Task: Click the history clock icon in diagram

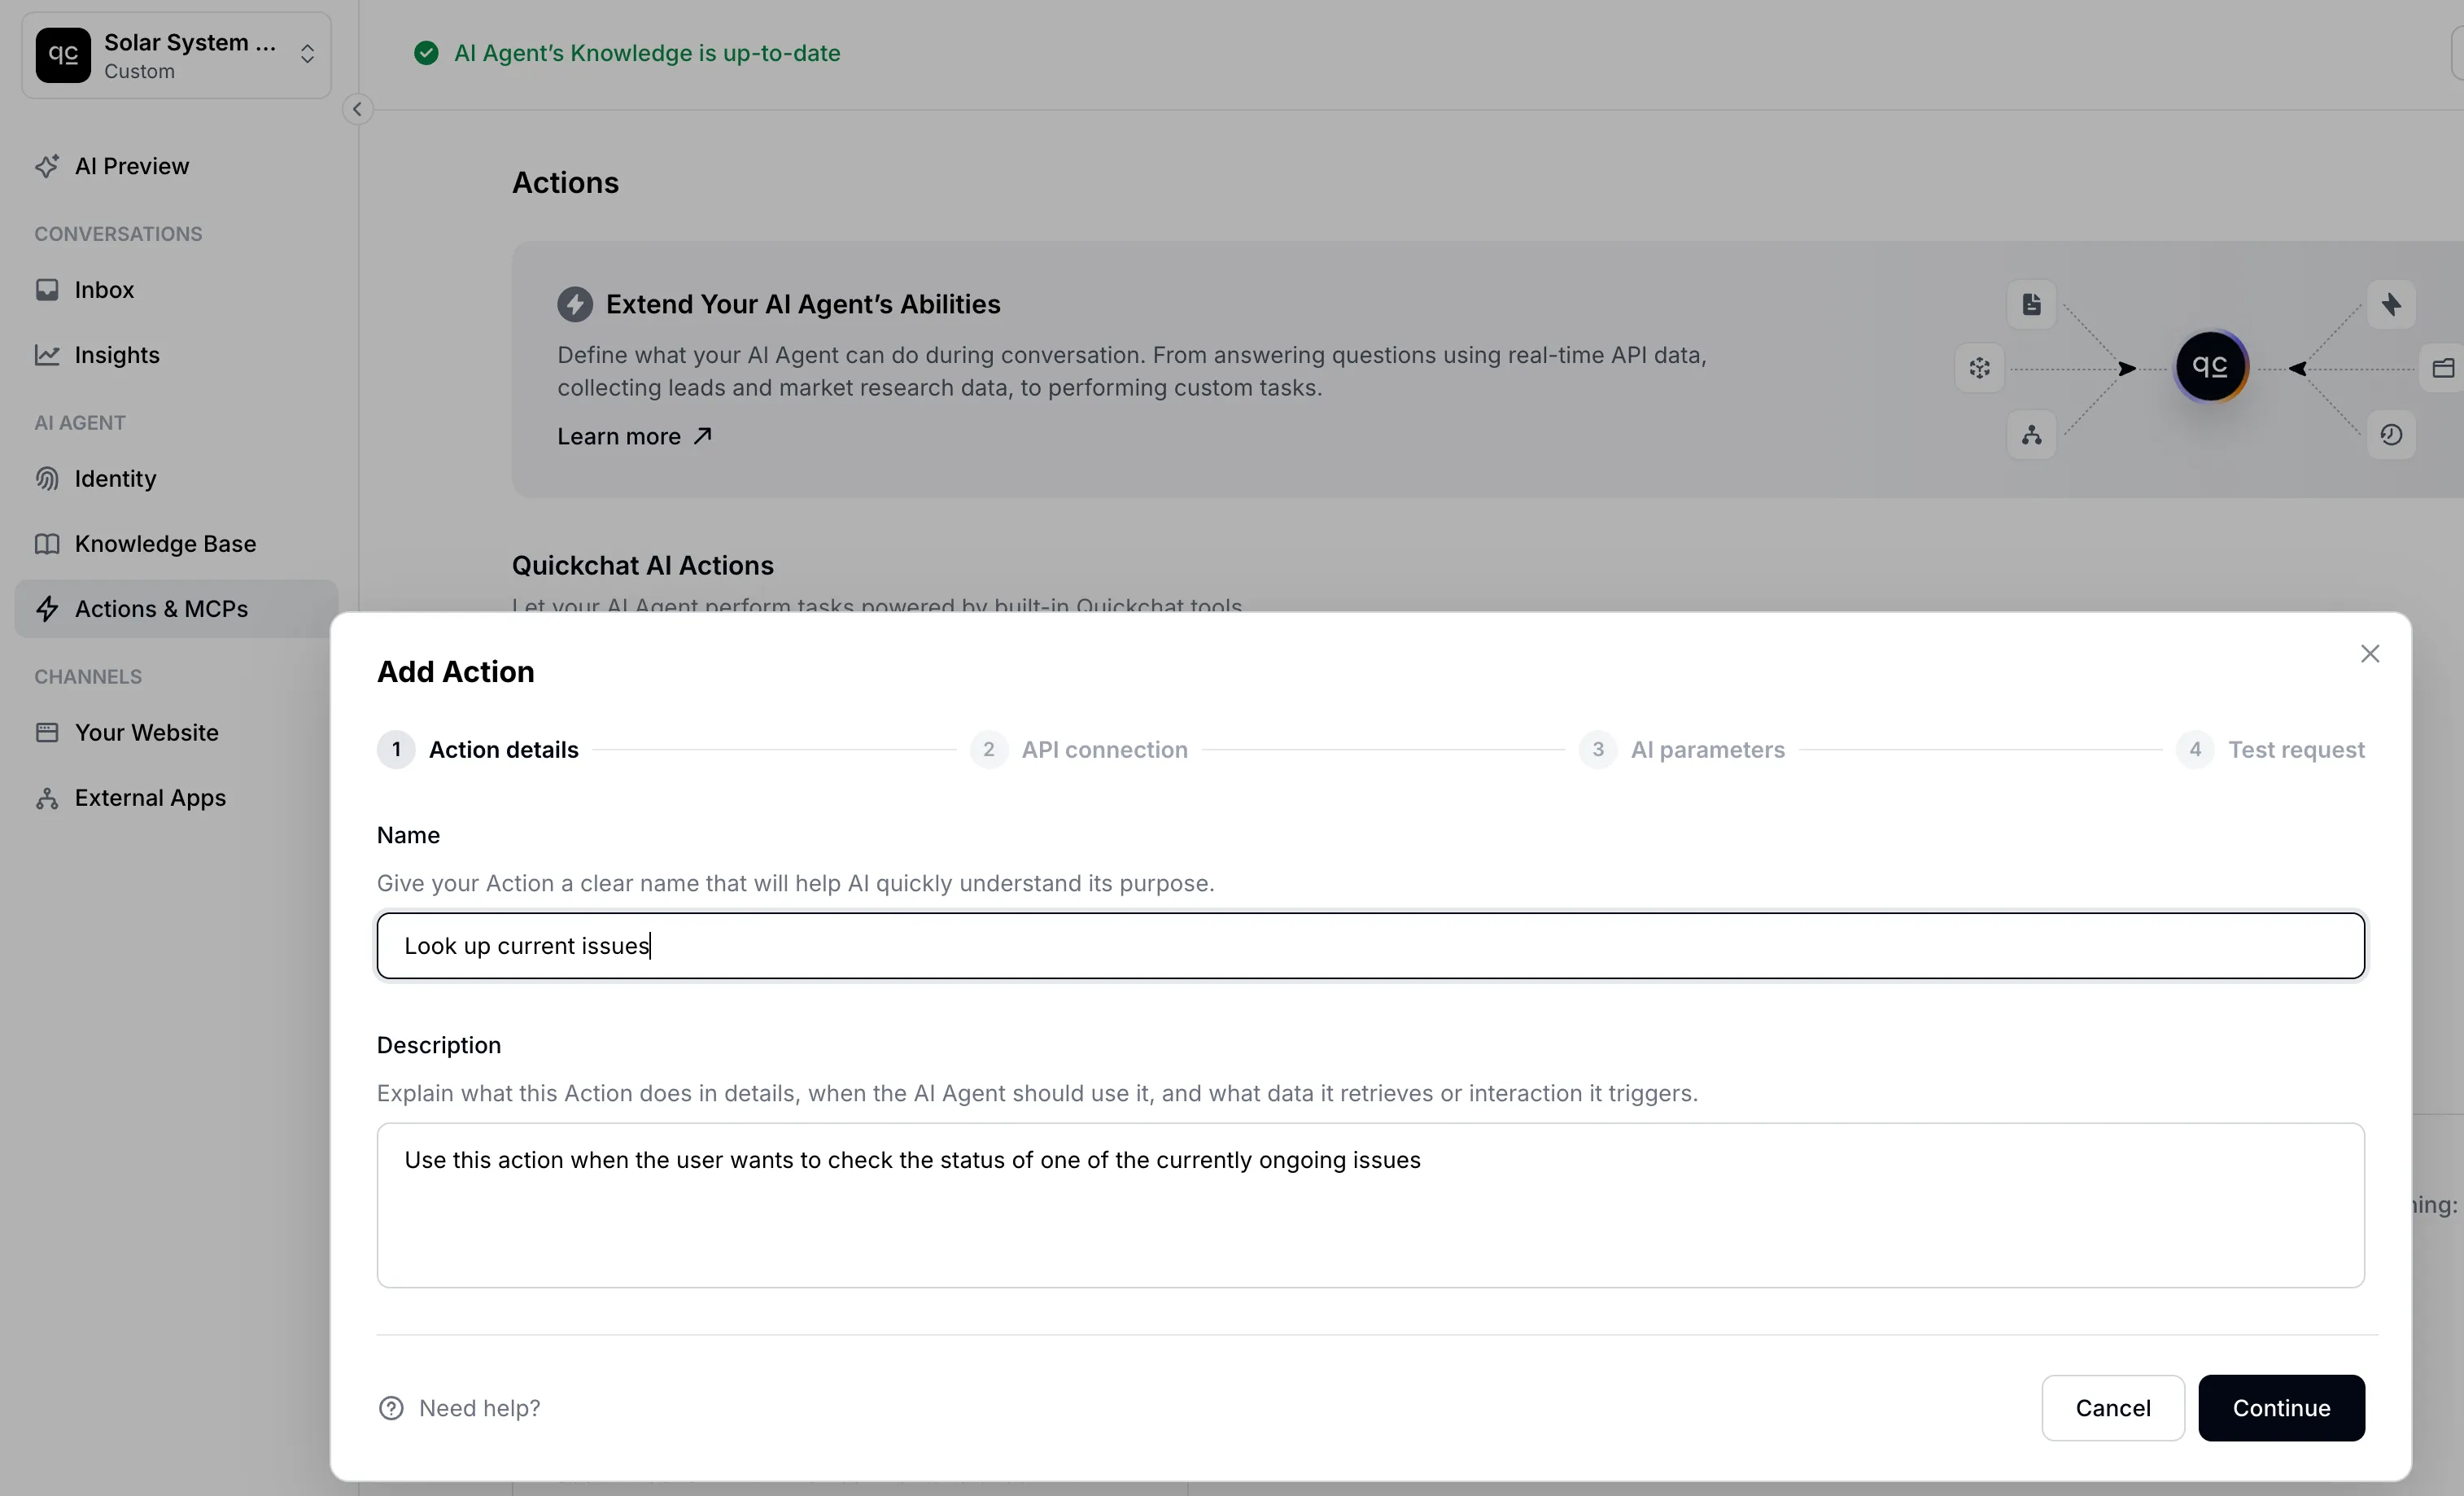Action: click(x=2391, y=435)
